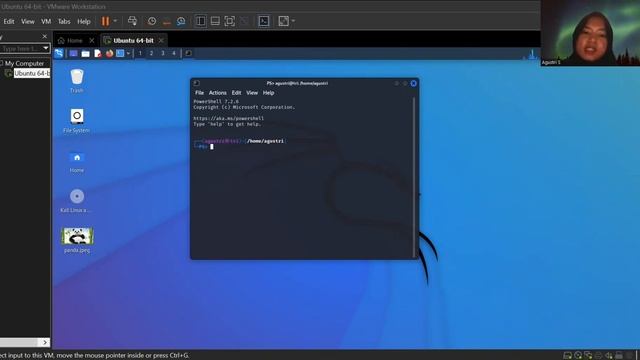640x360 pixels.
Task: Click the https://aka.ms/powershell link text
Action: point(229,118)
